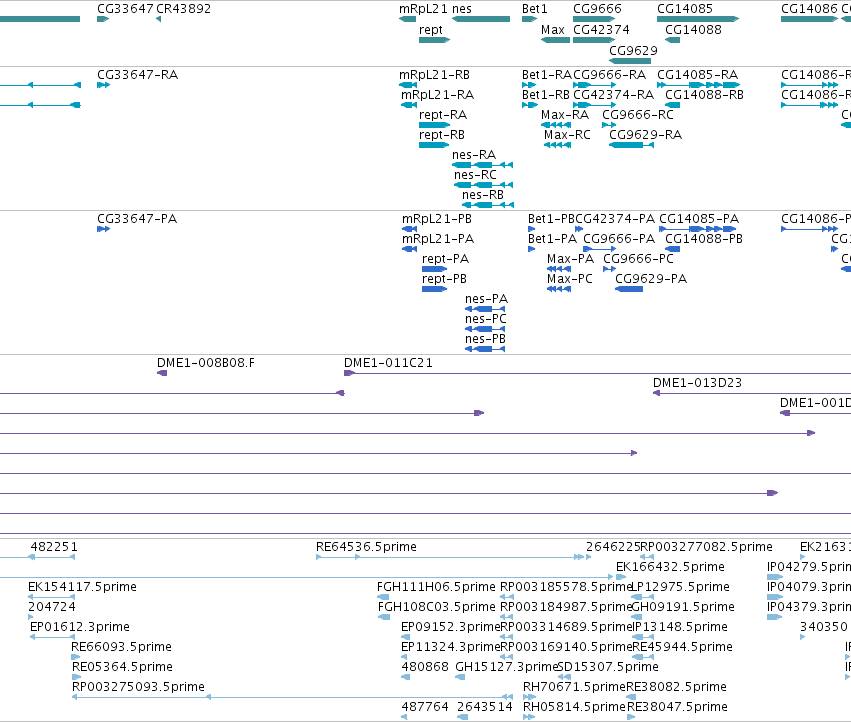Select protein nes-PB
The height and width of the screenshot is (722, 851).
click(485, 350)
